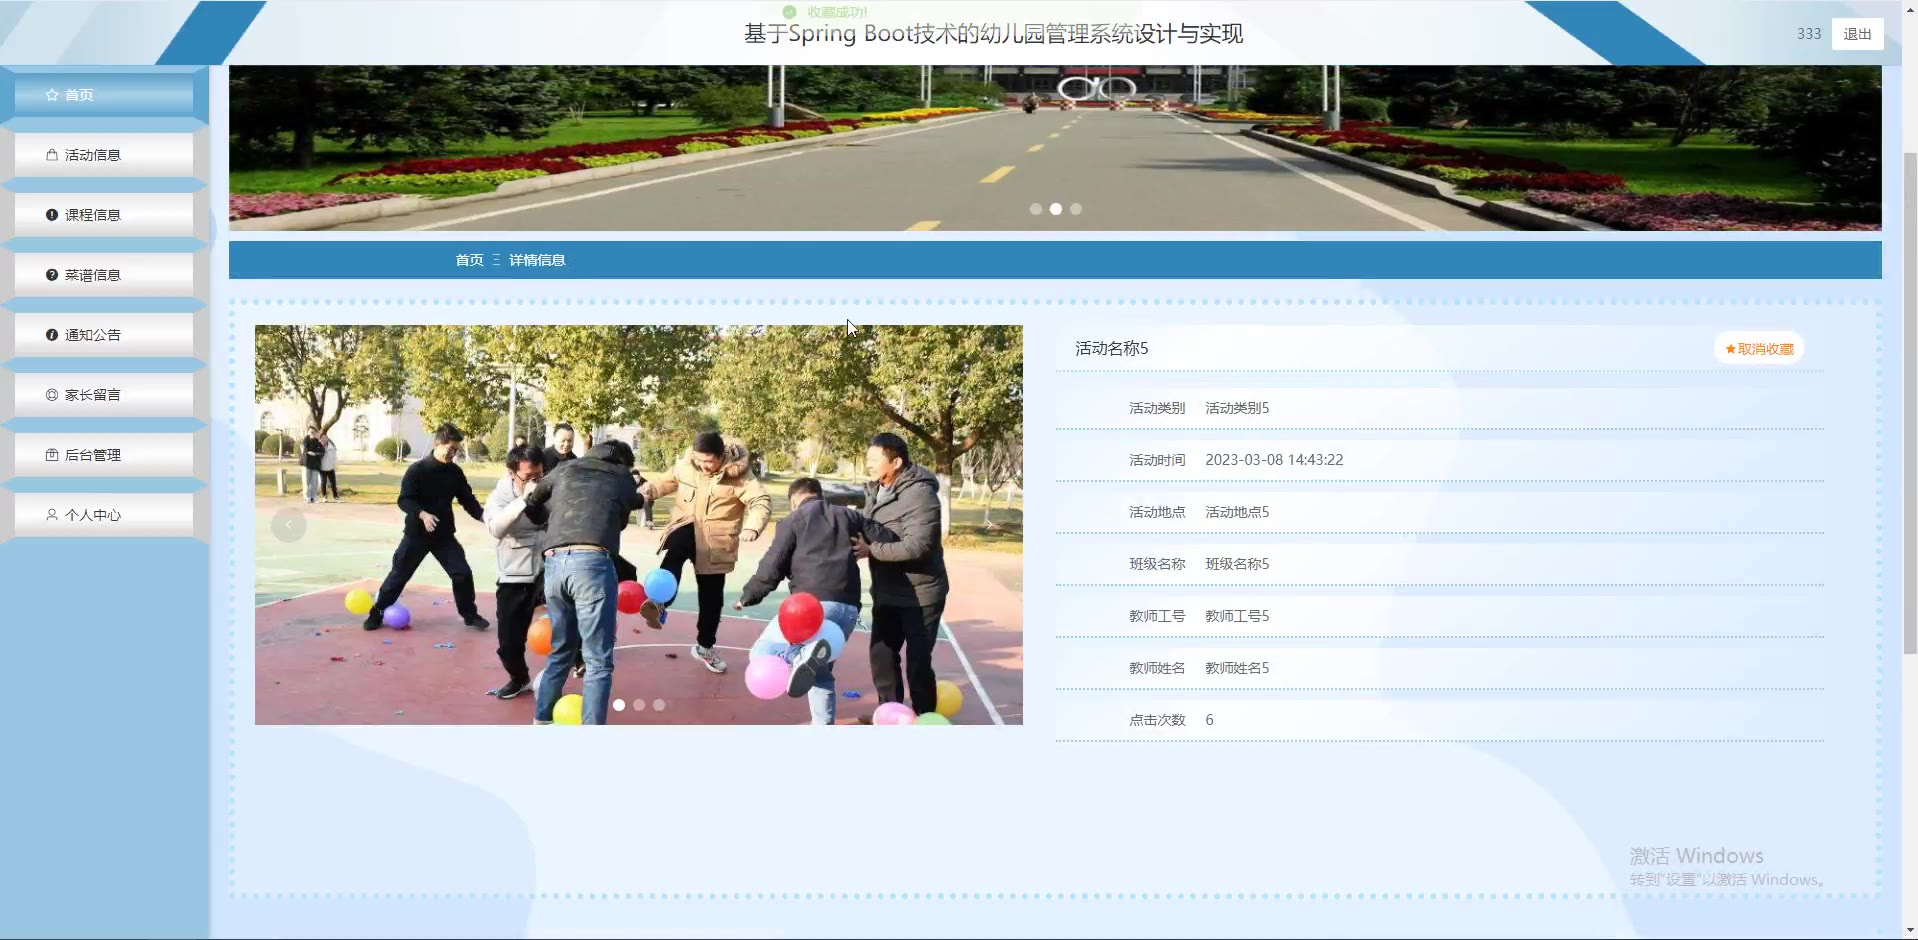
Task: Click the bag icon beside 活动信息
Action: point(52,155)
